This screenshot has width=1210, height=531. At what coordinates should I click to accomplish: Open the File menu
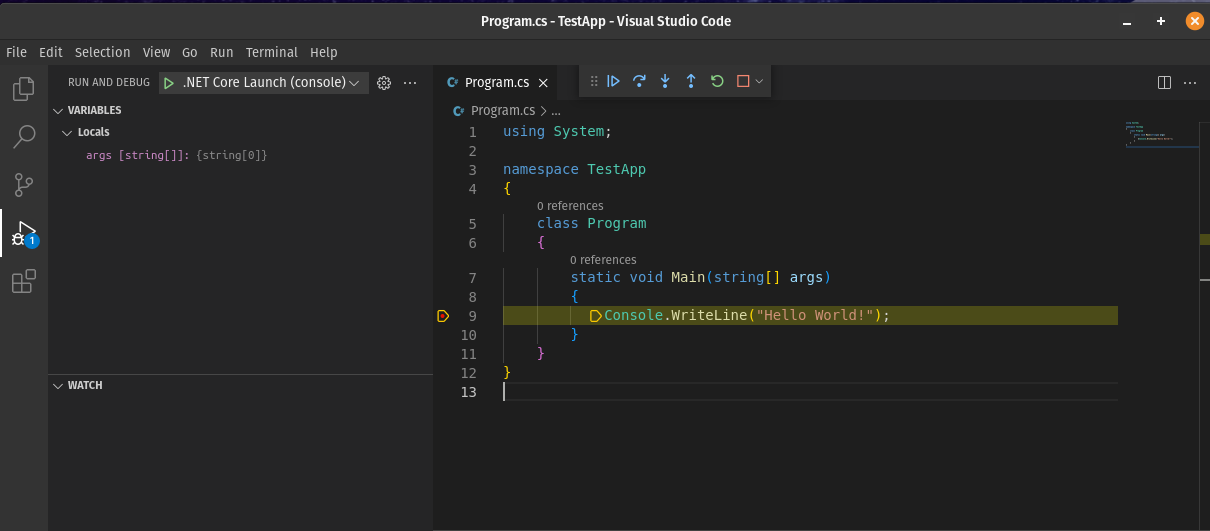(x=16, y=52)
